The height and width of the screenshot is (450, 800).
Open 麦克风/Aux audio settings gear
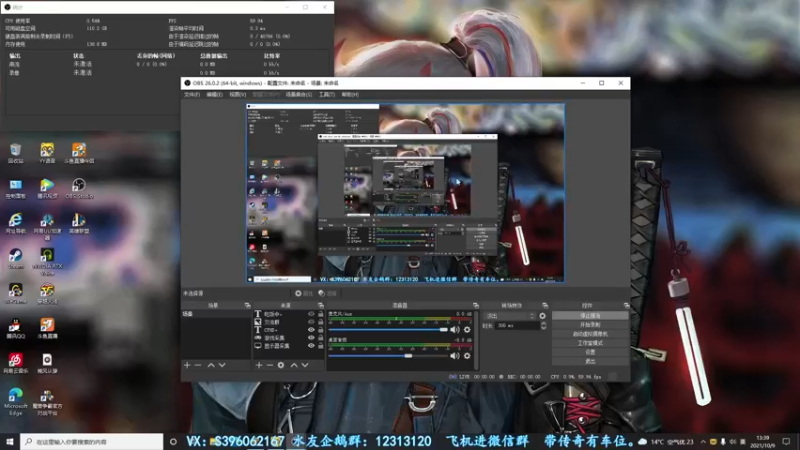(467, 330)
